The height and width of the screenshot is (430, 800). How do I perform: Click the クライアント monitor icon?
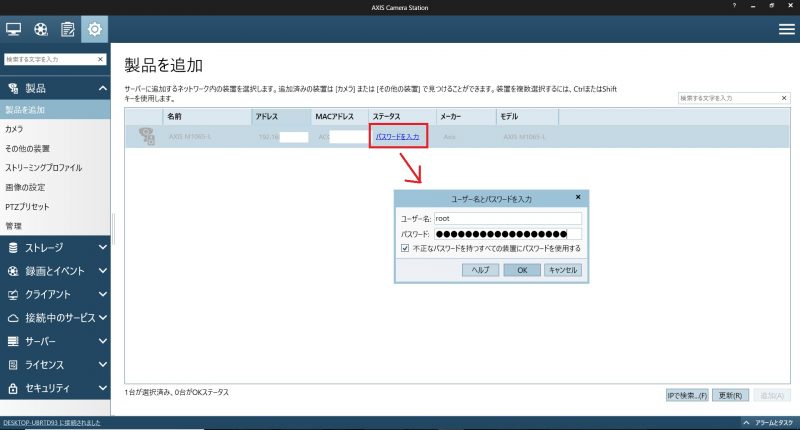tap(13, 295)
